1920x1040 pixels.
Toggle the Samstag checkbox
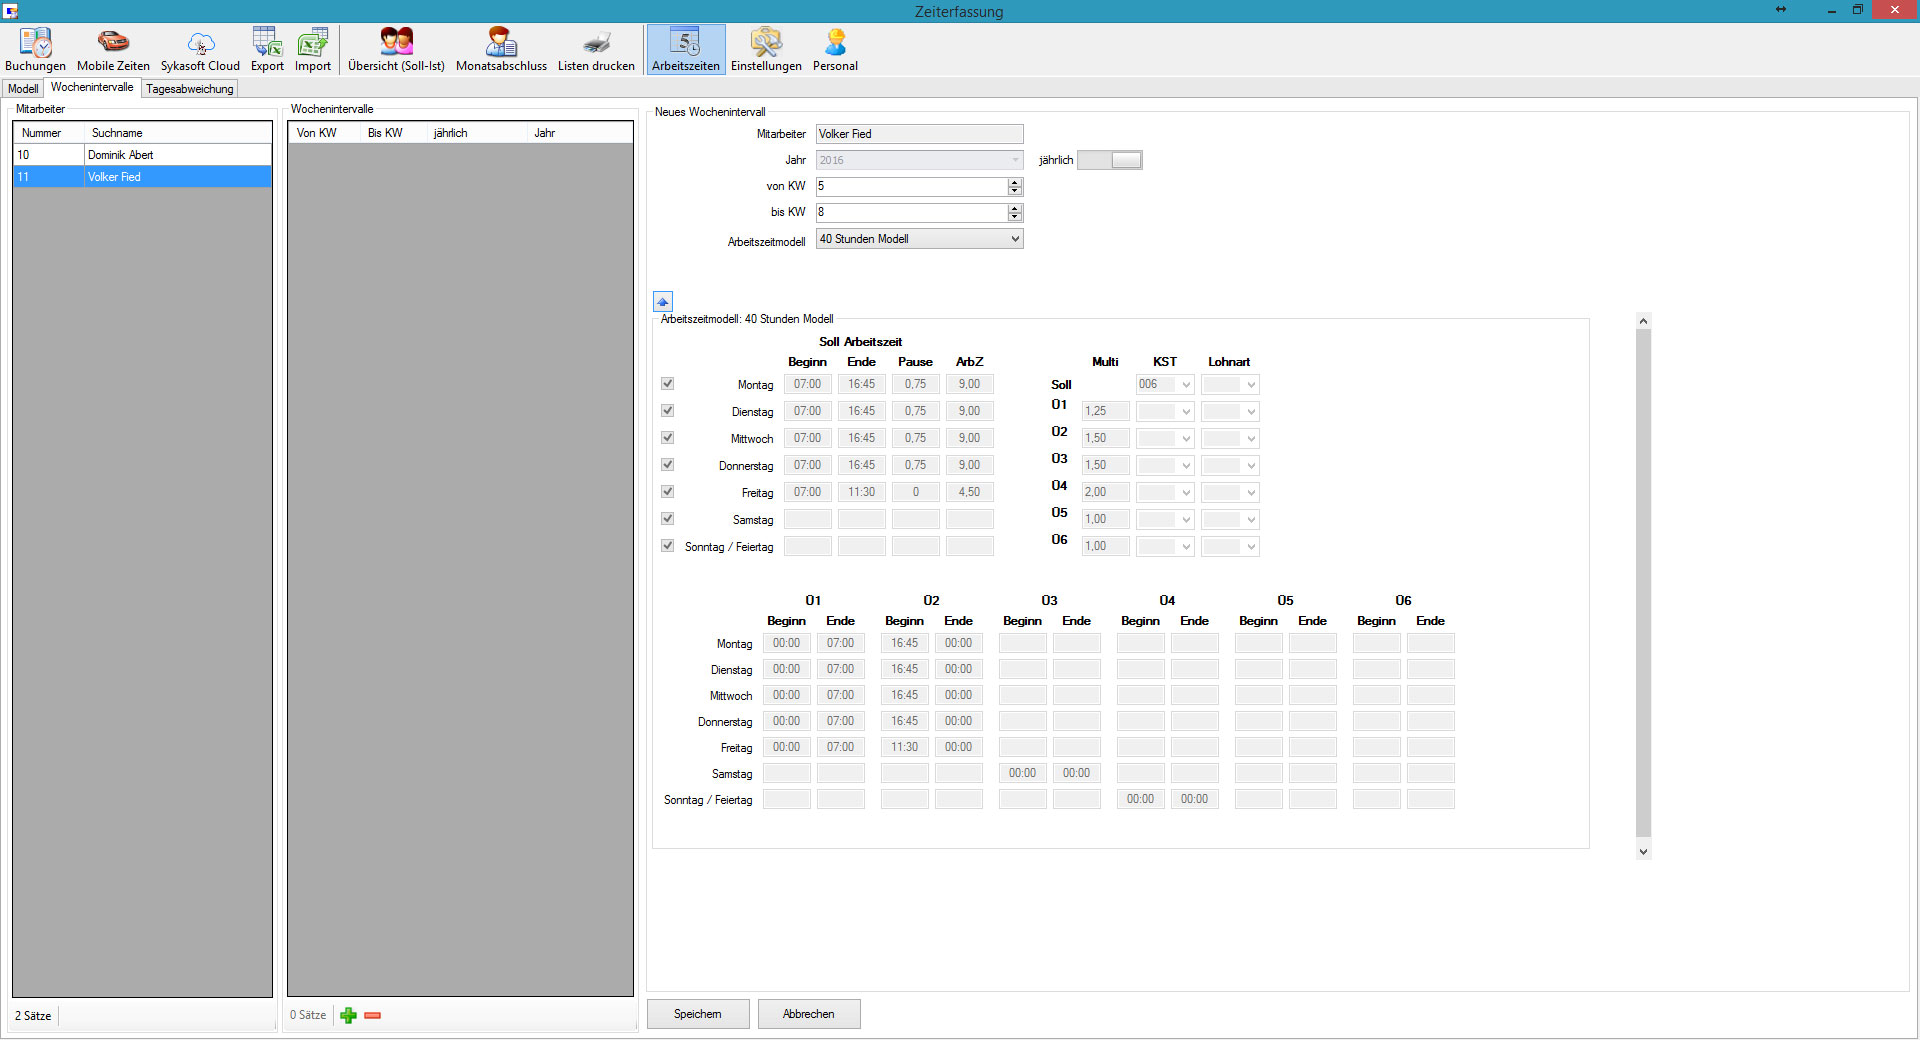click(667, 519)
